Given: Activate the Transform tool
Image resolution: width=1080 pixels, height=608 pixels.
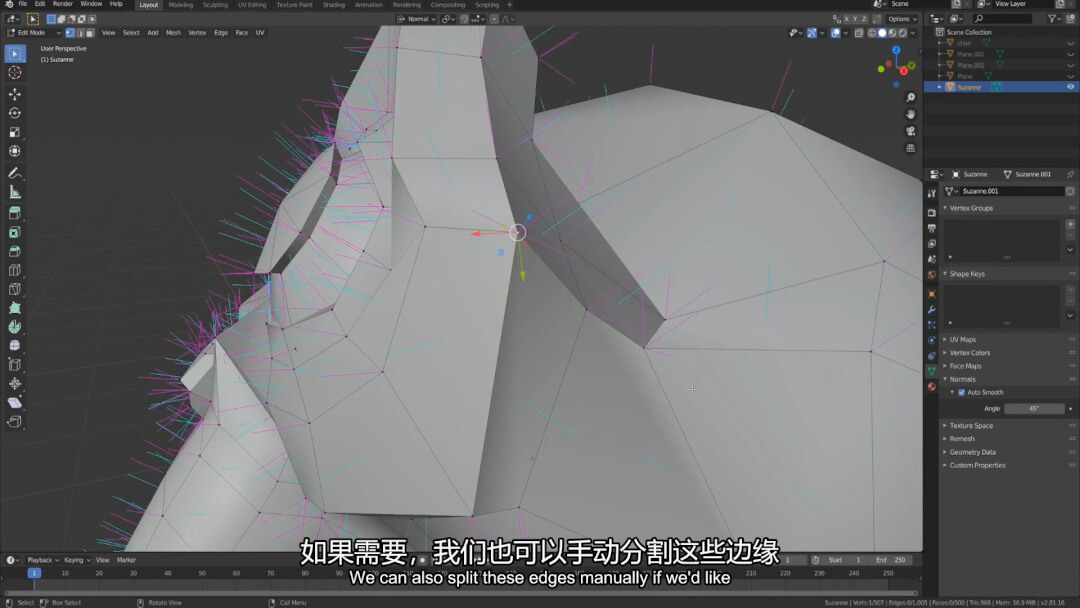Looking at the screenshot, I should pyautogui.click(x=14, y=151).
